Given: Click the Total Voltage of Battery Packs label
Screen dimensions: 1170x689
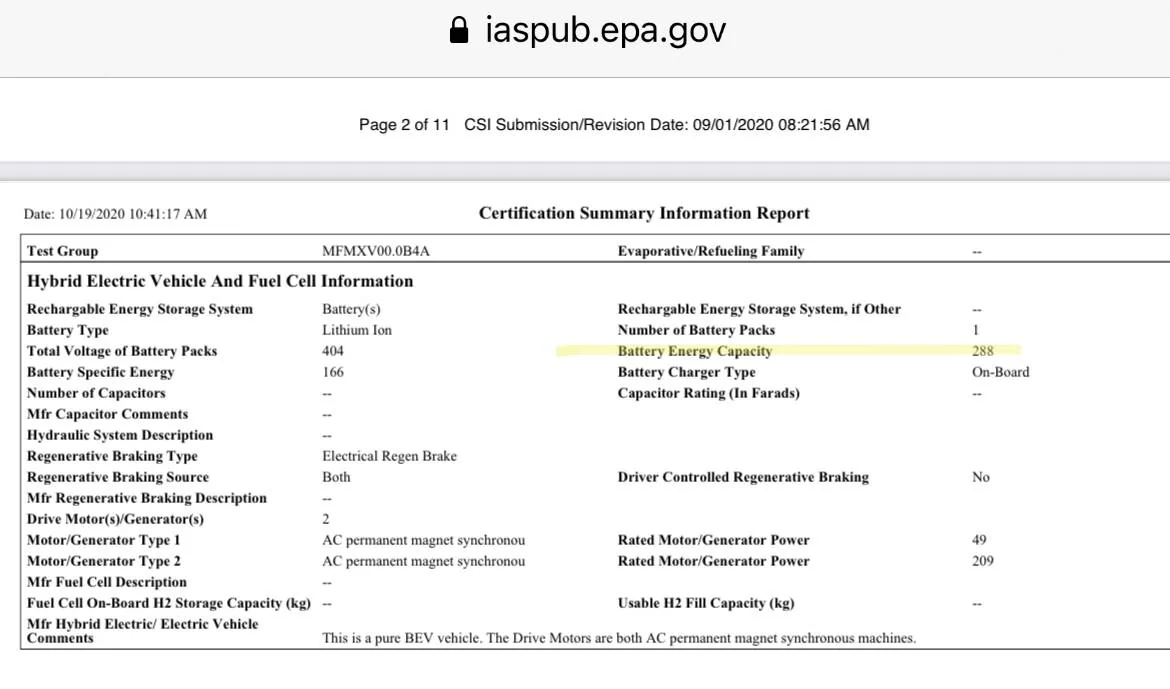Looking at the screenshot, I should click(x=122, y=351).
